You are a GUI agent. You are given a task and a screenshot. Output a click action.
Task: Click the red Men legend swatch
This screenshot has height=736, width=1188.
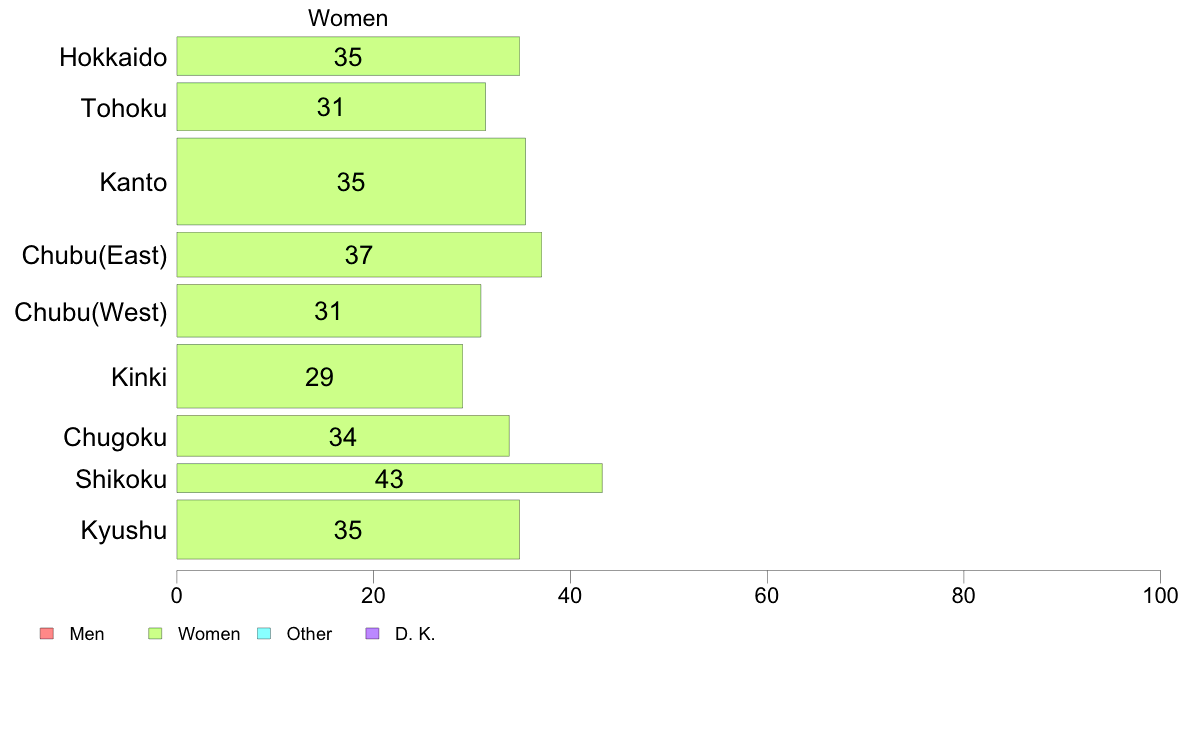(x=47, y=634)
